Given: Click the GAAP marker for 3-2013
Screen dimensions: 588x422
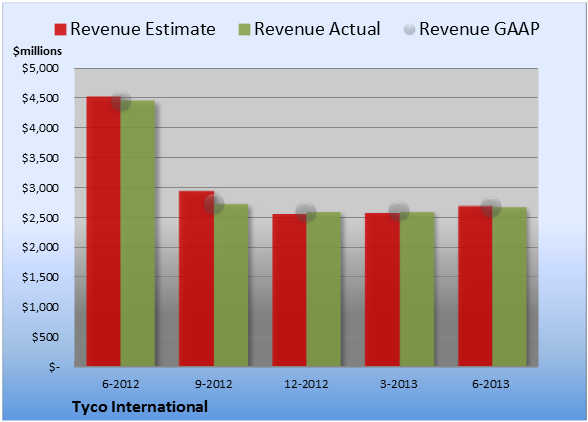Looking at the screenshot, I should point(399,211).
